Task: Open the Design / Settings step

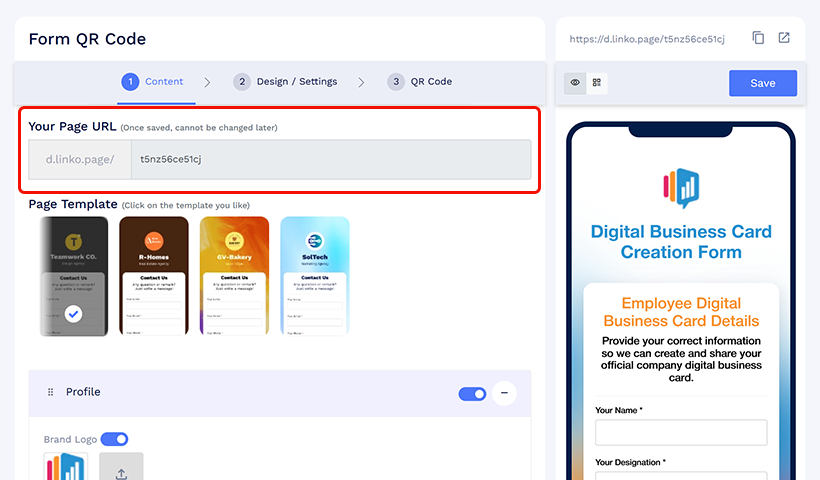Action: point(286,82)
